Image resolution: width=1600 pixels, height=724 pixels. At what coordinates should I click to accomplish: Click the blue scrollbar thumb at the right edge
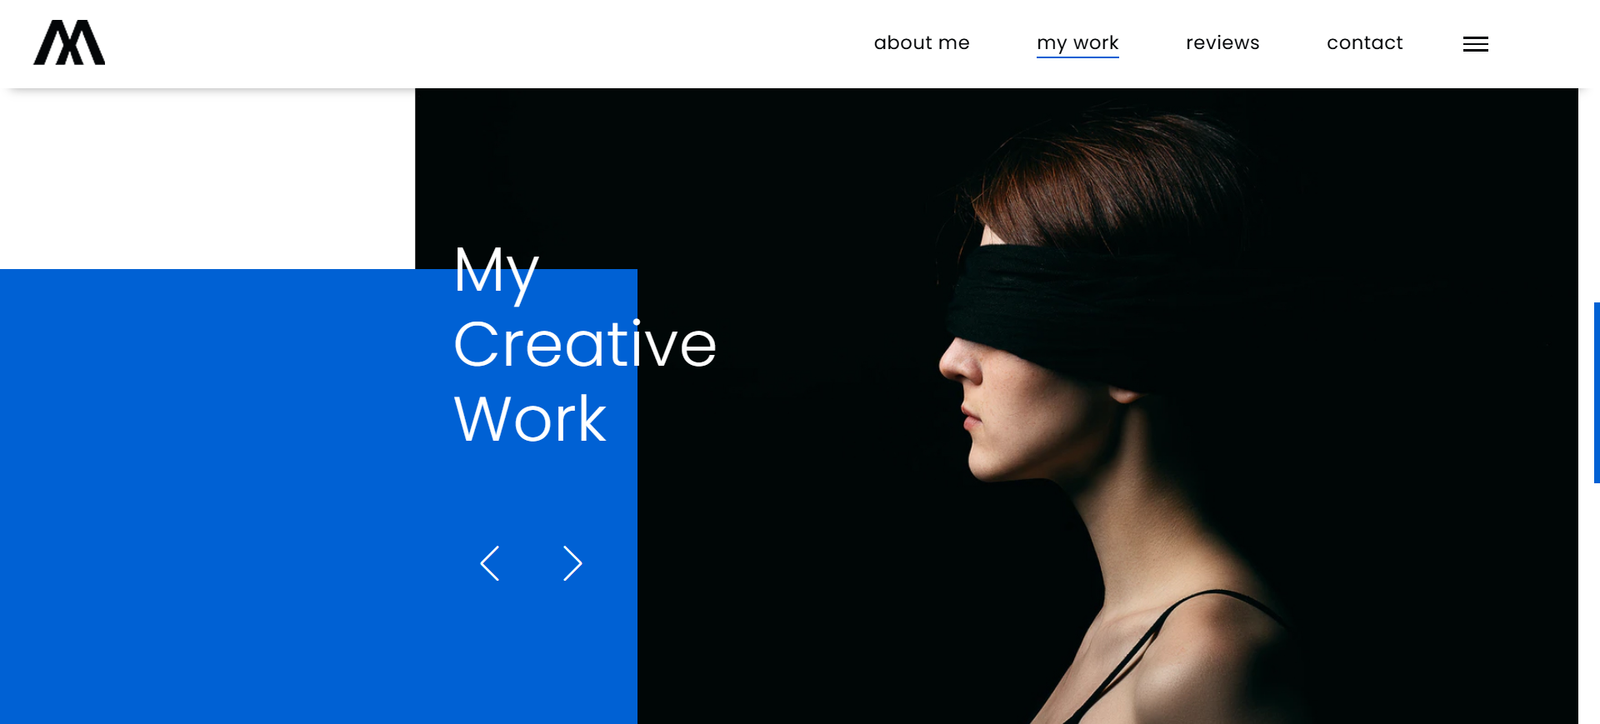[x=1596, y=392]
